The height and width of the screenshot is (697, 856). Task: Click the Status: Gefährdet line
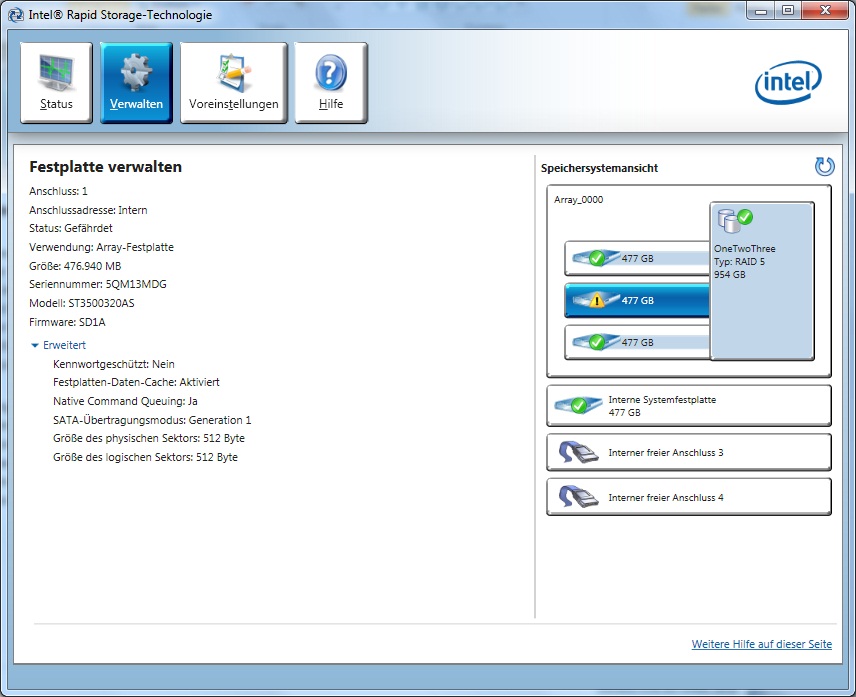(71, 228)
